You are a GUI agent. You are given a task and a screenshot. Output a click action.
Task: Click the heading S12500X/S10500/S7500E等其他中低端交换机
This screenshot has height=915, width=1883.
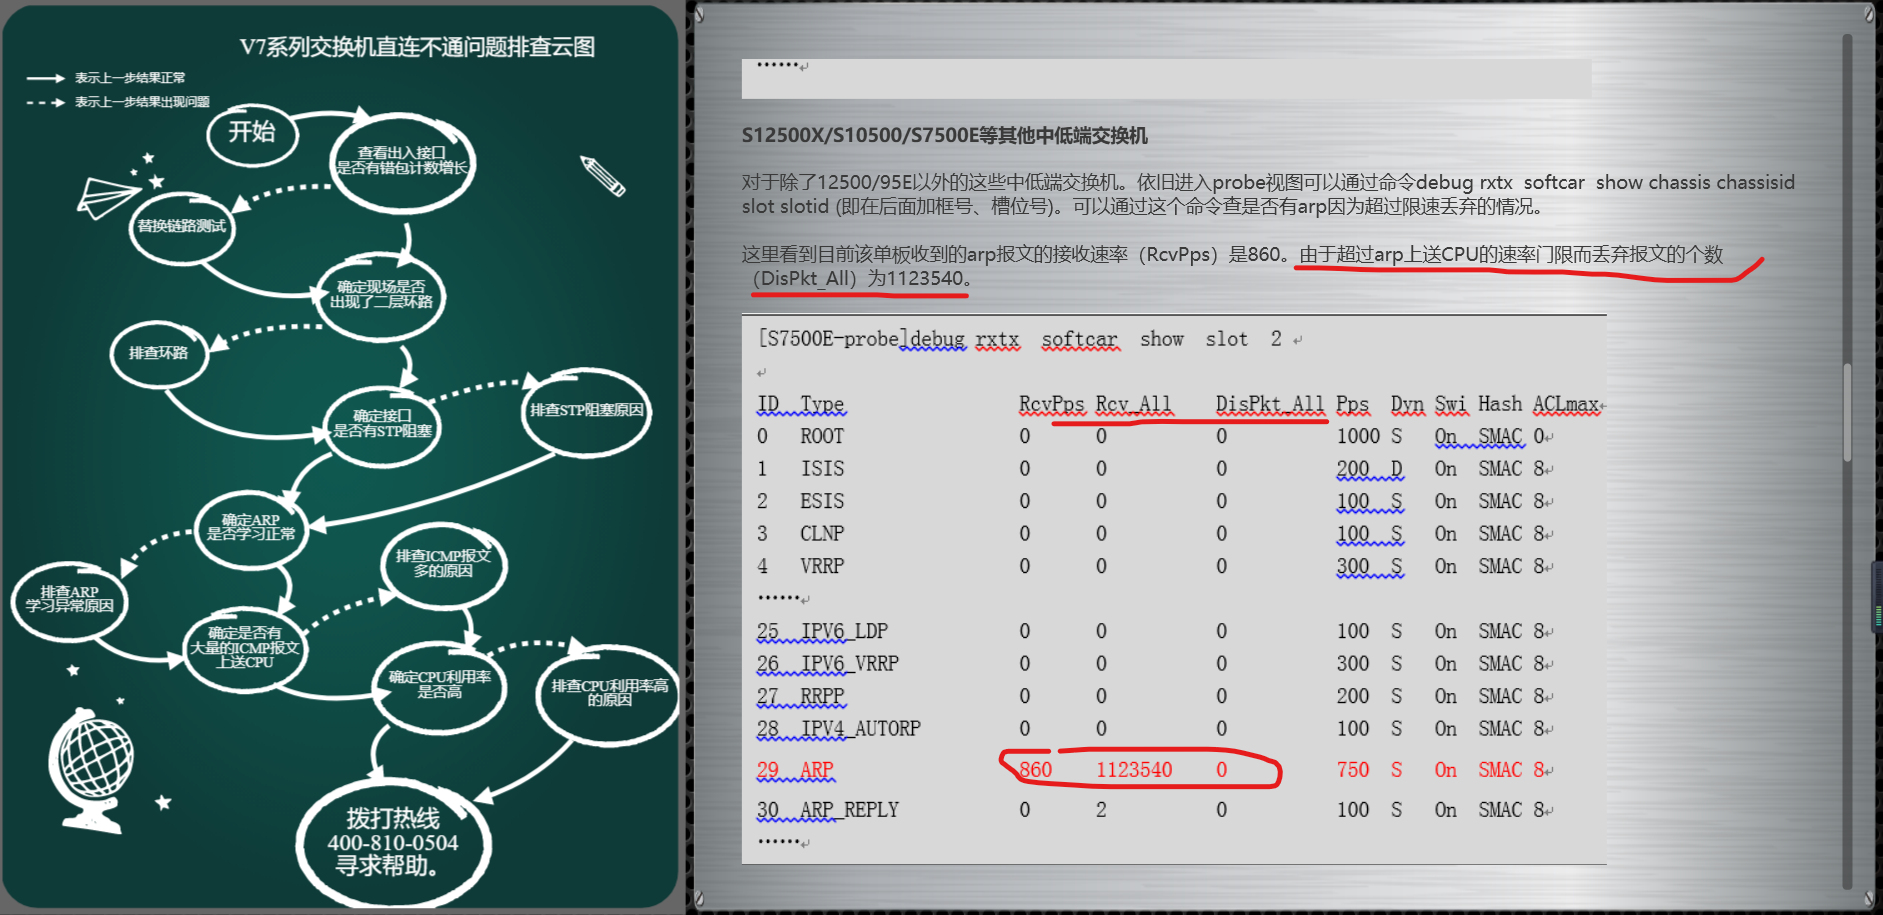coord(944,136)
